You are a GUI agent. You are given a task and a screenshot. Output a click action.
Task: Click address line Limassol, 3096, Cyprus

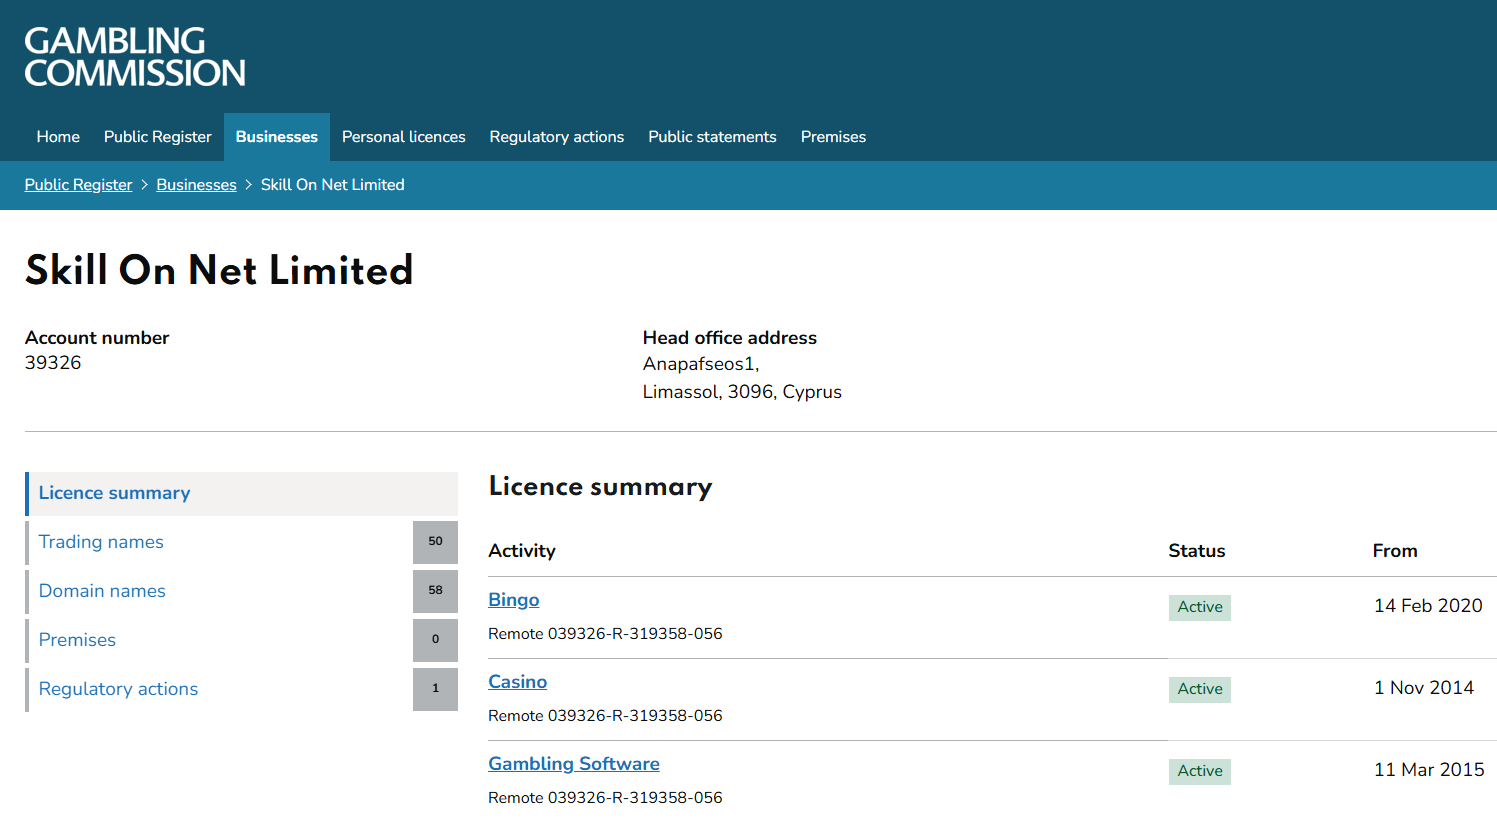pyautogui.click(x=742, y=392)
